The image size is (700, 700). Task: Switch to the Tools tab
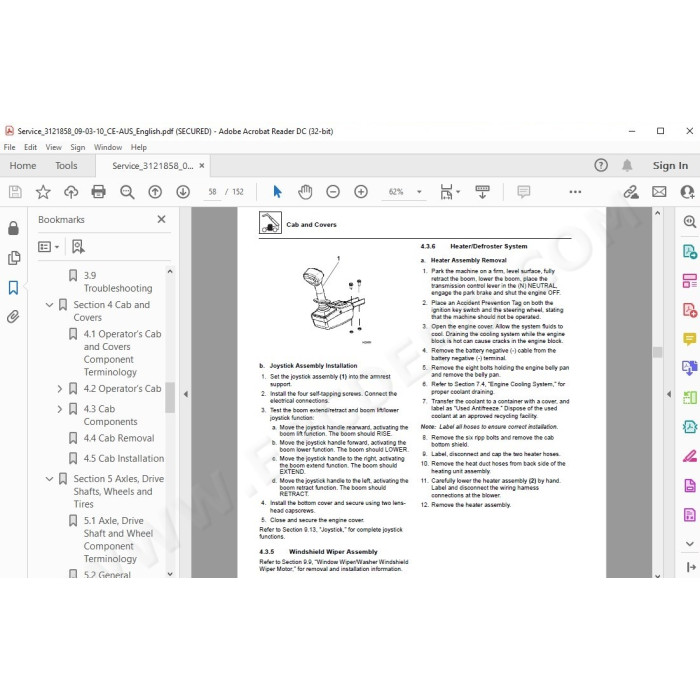pyautogui.click(x=66, y=166)
